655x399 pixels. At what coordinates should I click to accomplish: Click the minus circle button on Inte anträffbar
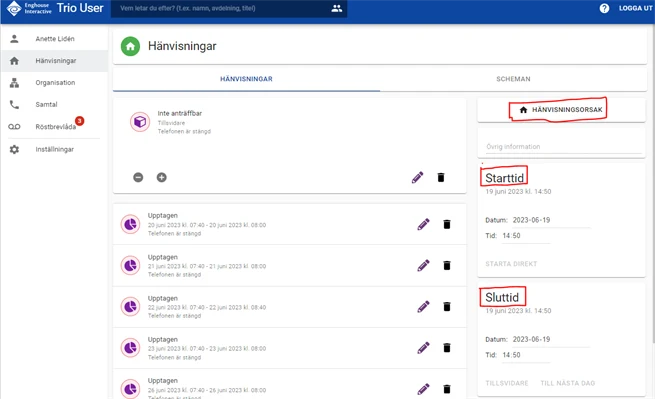coord(138,178)
